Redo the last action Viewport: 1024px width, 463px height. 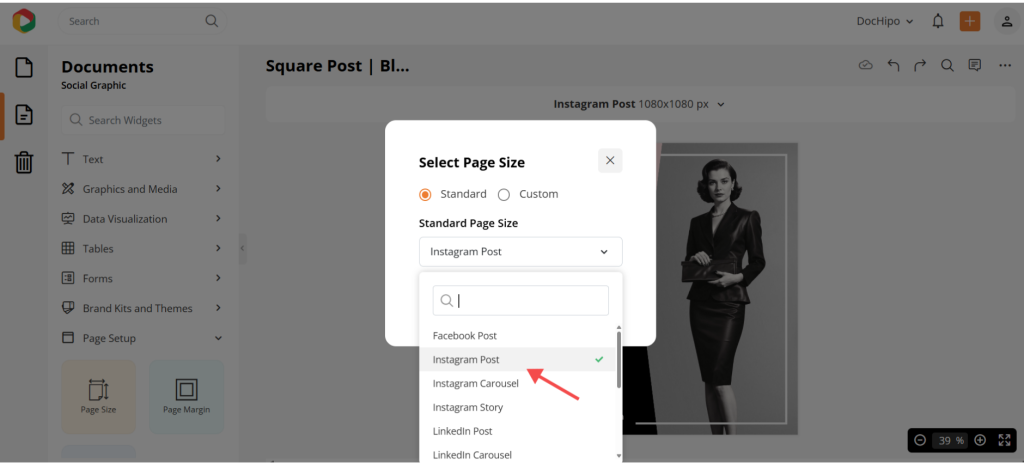tap(920, 65)
